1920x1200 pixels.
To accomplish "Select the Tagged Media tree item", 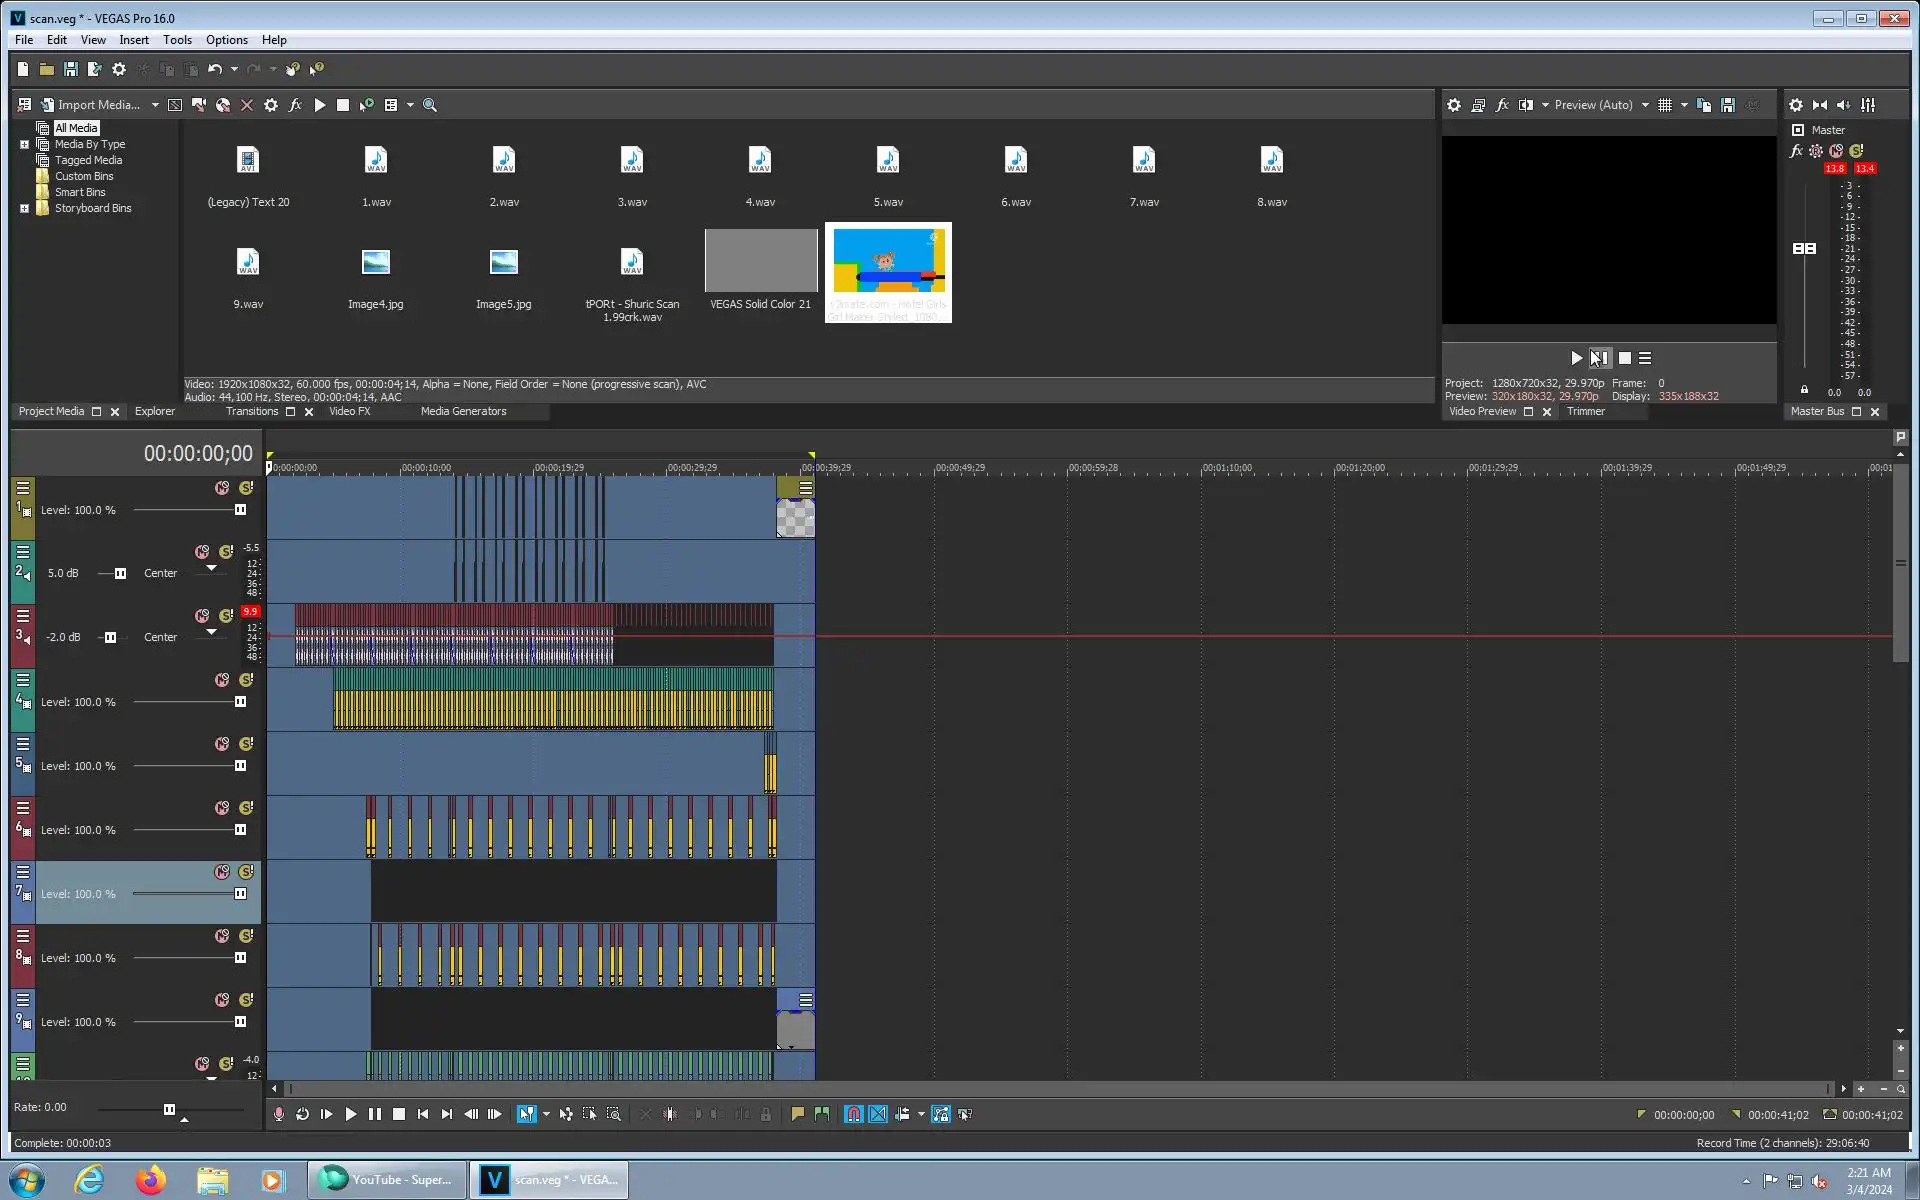I will 88,160.
